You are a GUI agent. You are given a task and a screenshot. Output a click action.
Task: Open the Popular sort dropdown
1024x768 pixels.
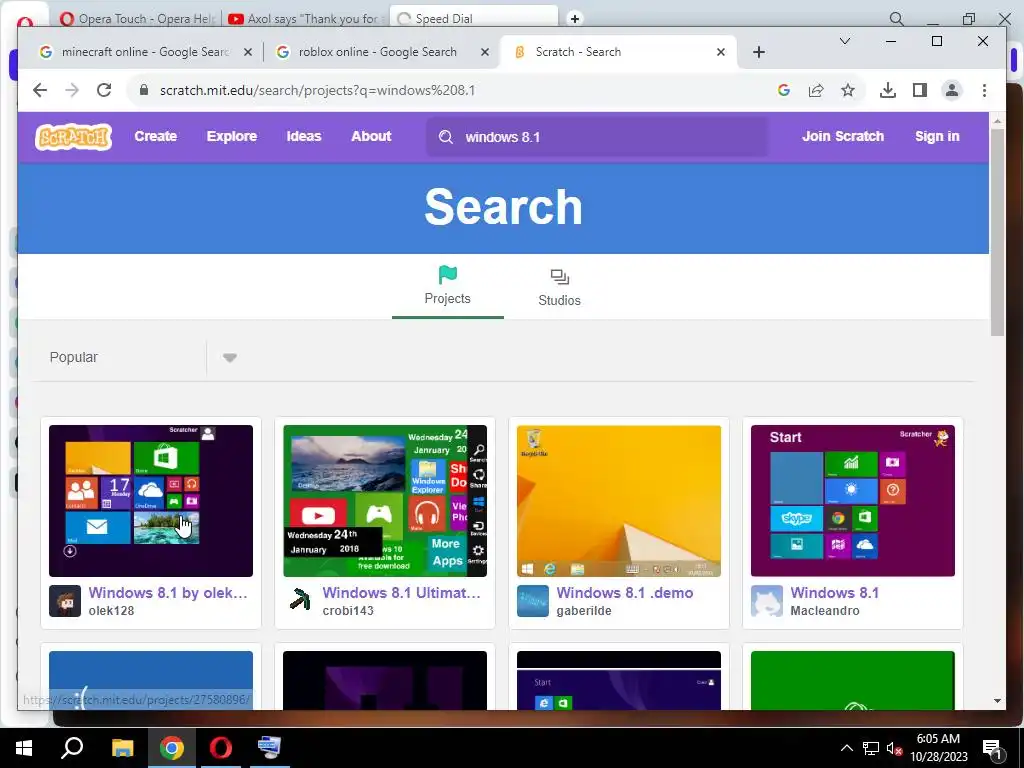(x=229, y=357)
